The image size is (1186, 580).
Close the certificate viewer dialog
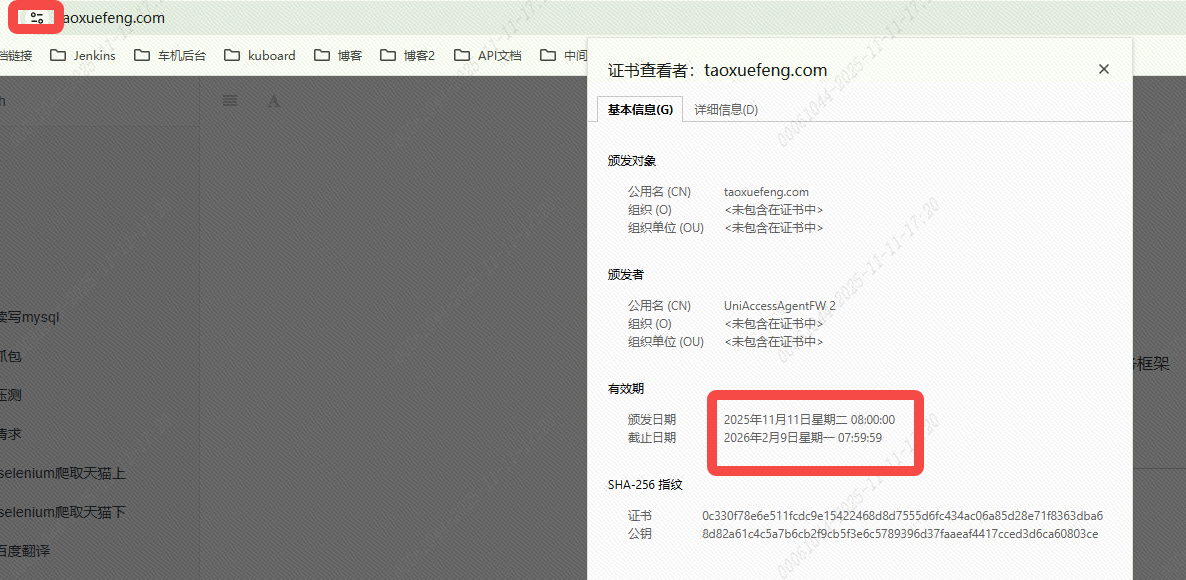click(1104, 69)
